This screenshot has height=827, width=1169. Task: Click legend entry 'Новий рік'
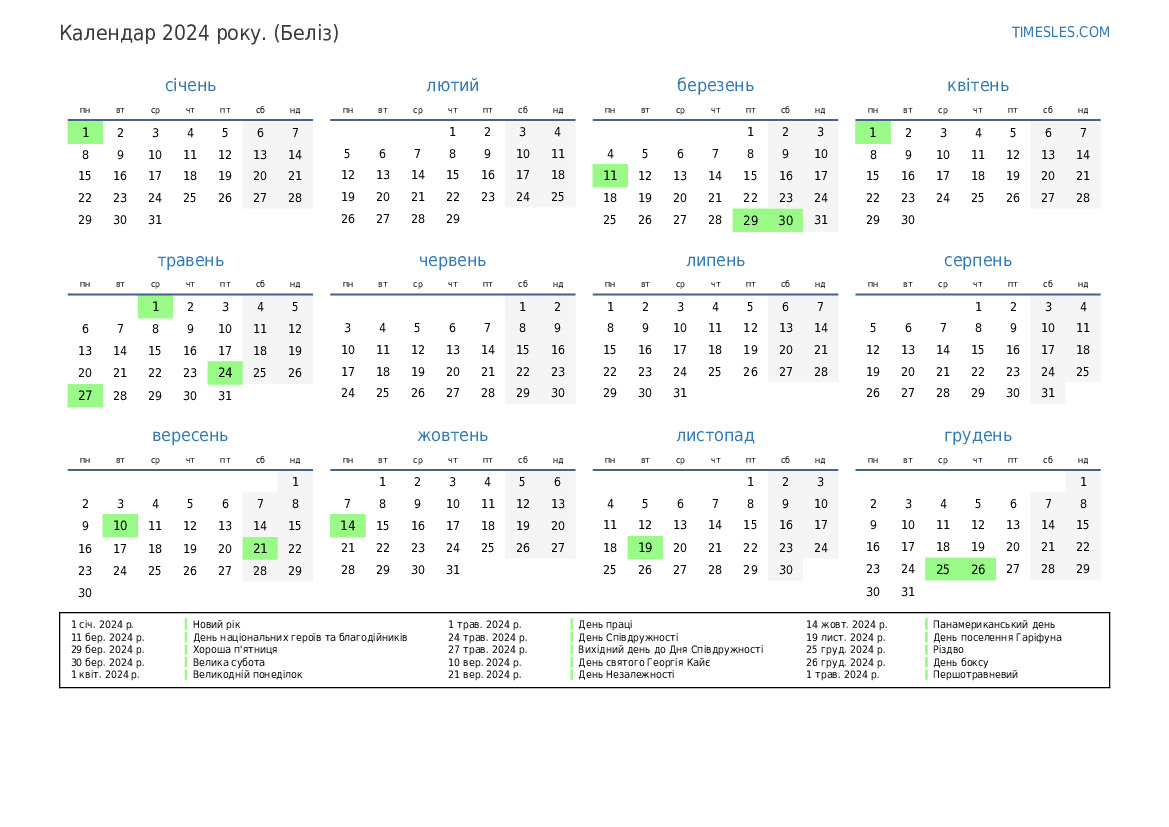coord(216,625)
